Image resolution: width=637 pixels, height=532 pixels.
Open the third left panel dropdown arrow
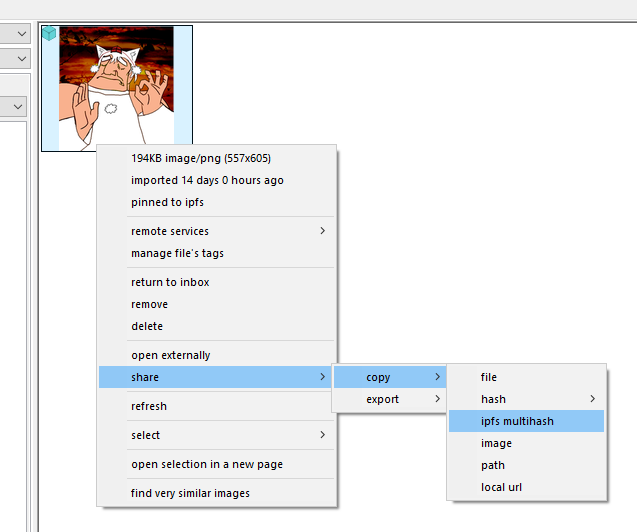(18, 107)
